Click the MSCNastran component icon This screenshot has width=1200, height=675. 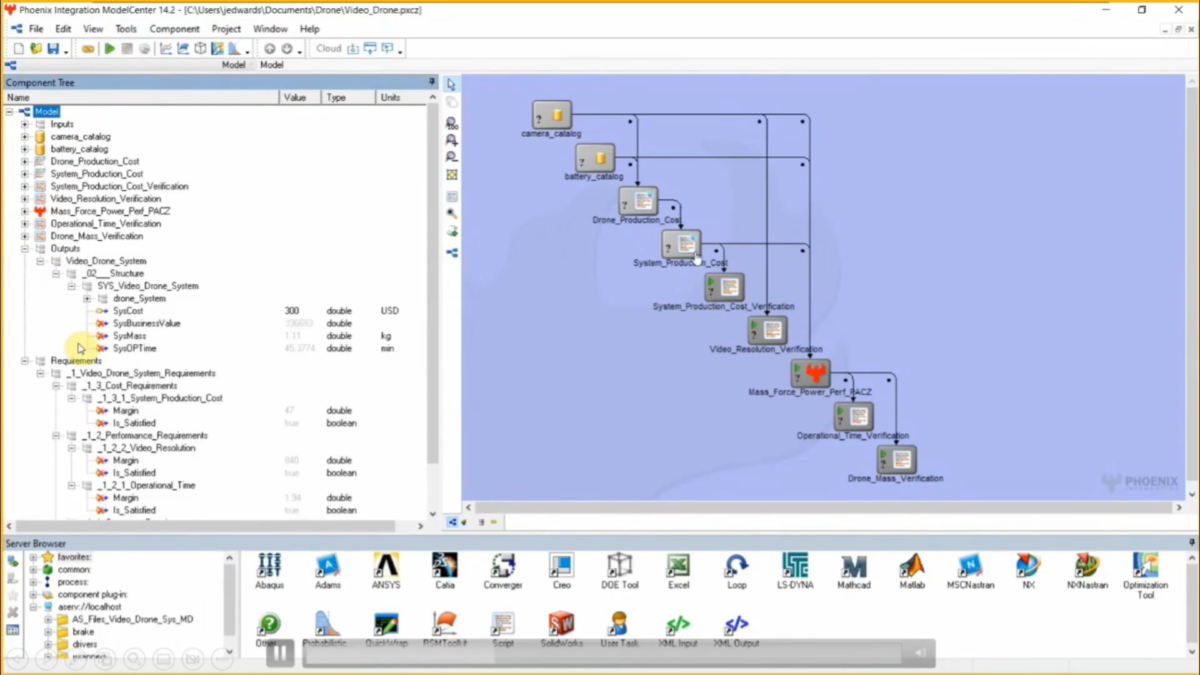coord(970,572)
